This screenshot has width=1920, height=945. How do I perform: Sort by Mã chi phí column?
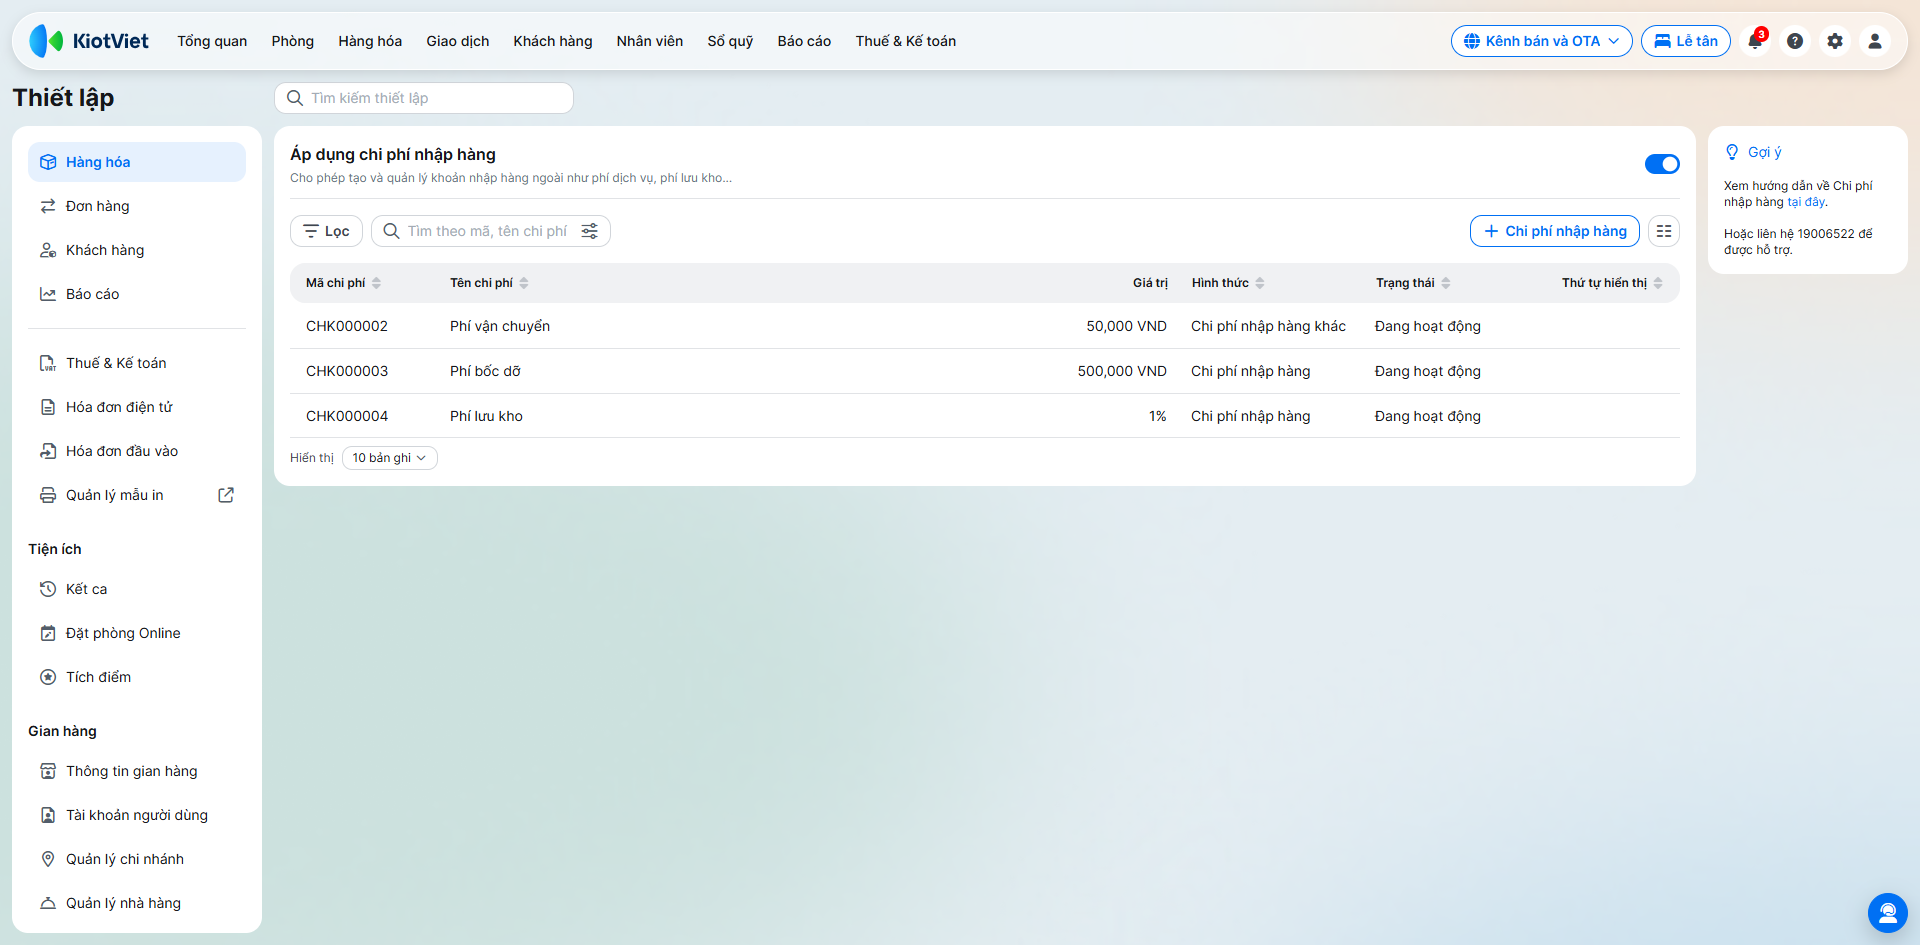[343, 283]
